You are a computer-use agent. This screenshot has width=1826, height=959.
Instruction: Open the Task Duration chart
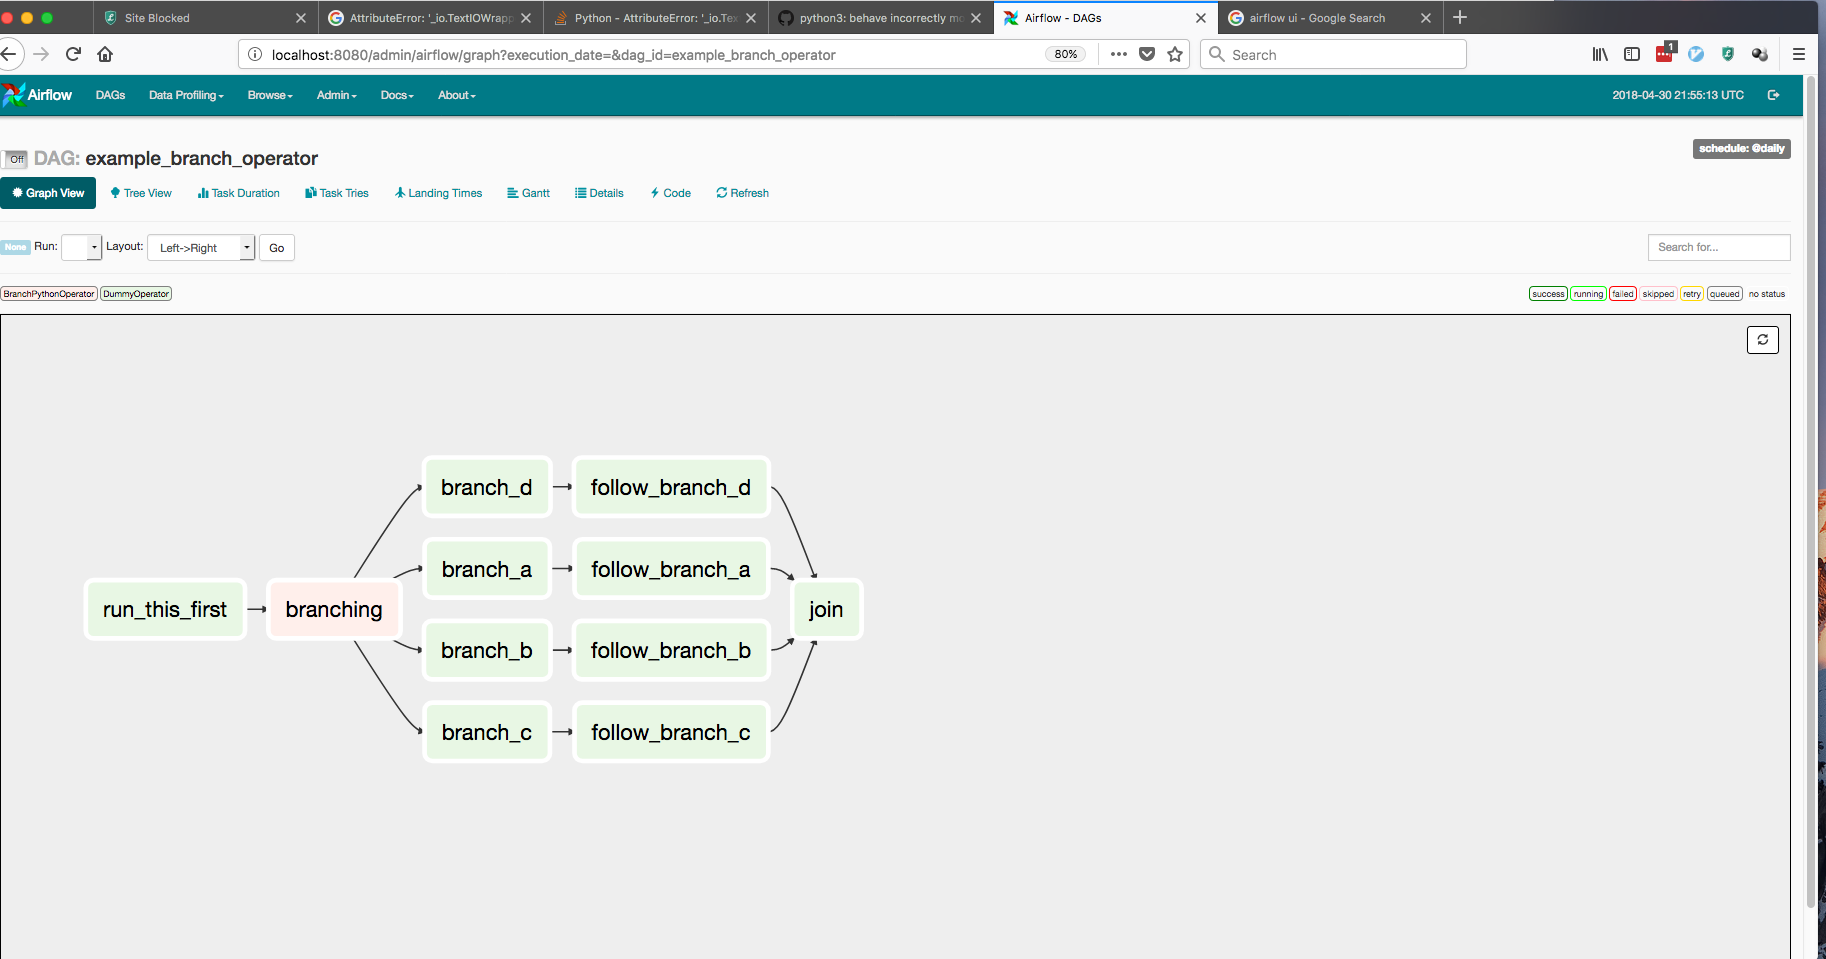(238, 193)
